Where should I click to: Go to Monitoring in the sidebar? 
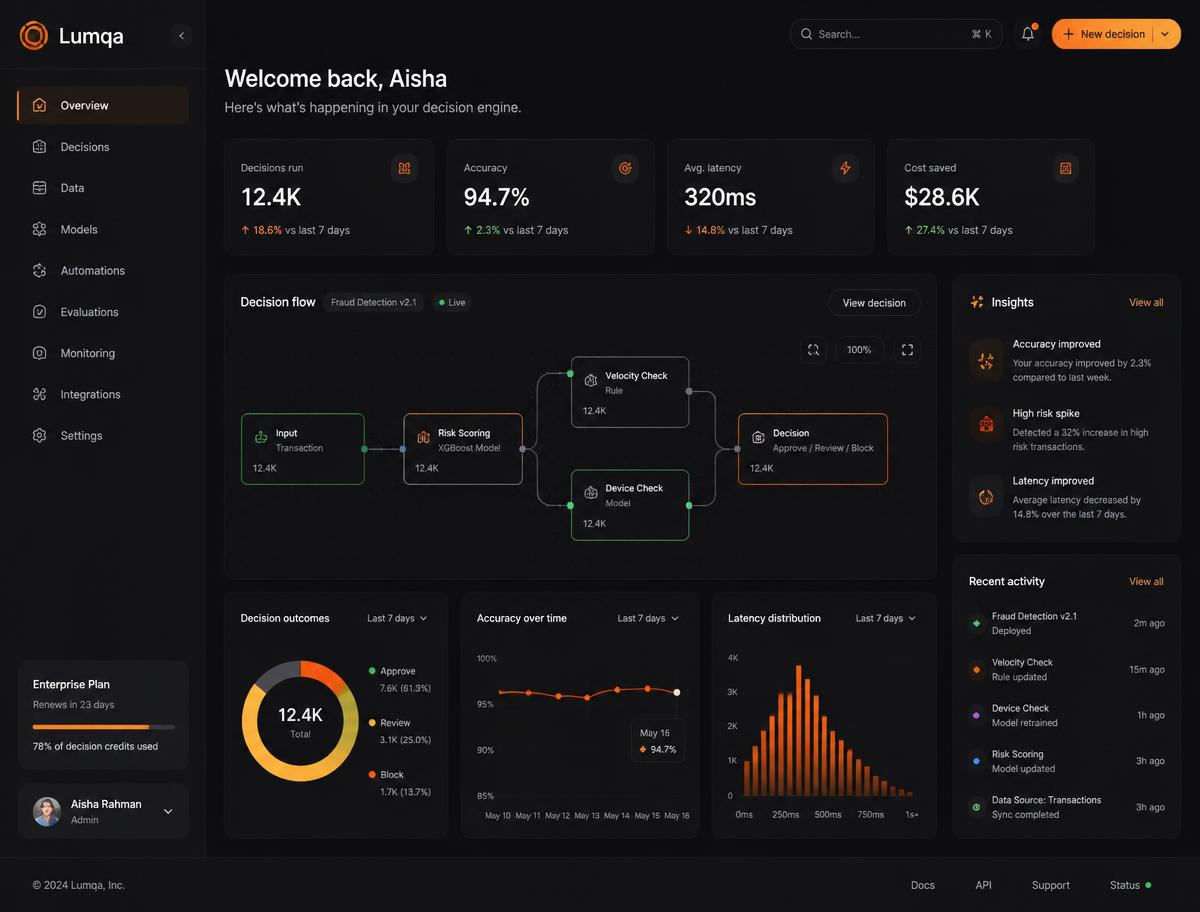coord(103,353)
